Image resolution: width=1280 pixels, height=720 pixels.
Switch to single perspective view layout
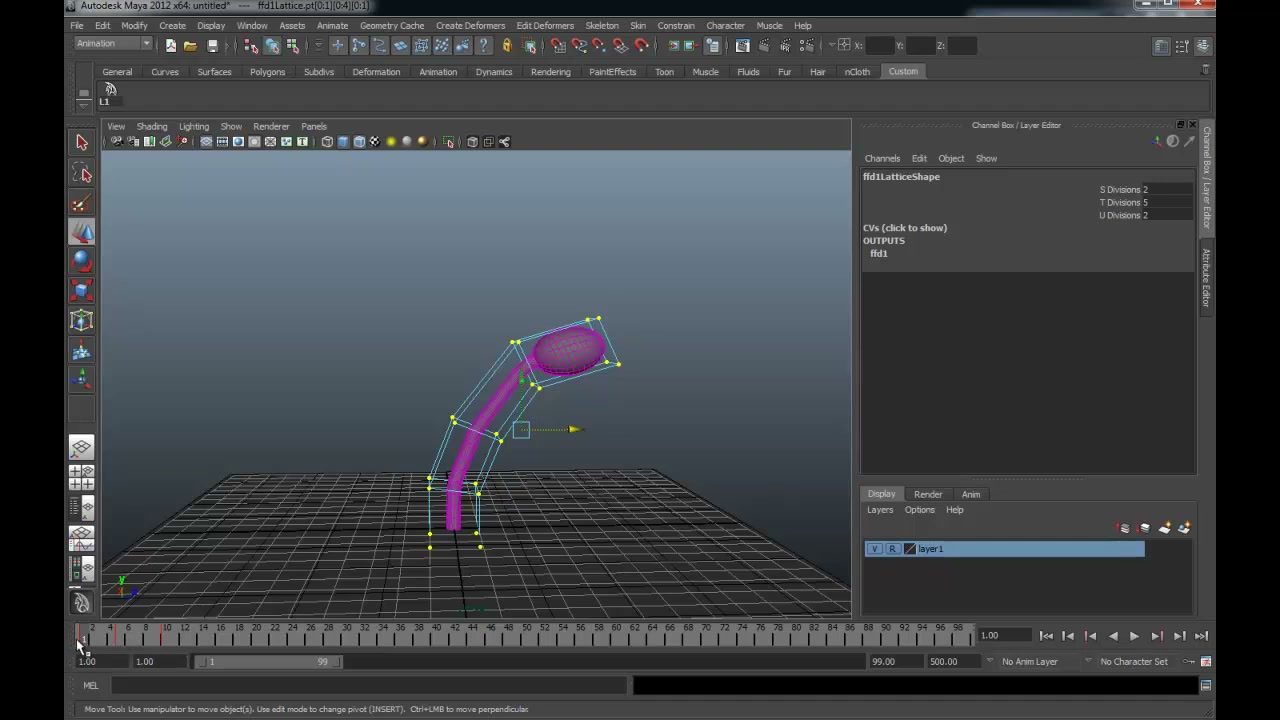(x=82, y=448)
